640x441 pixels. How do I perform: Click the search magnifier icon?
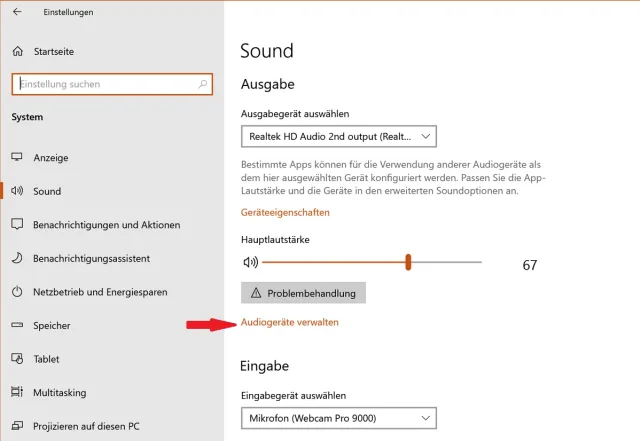point(203,85)
